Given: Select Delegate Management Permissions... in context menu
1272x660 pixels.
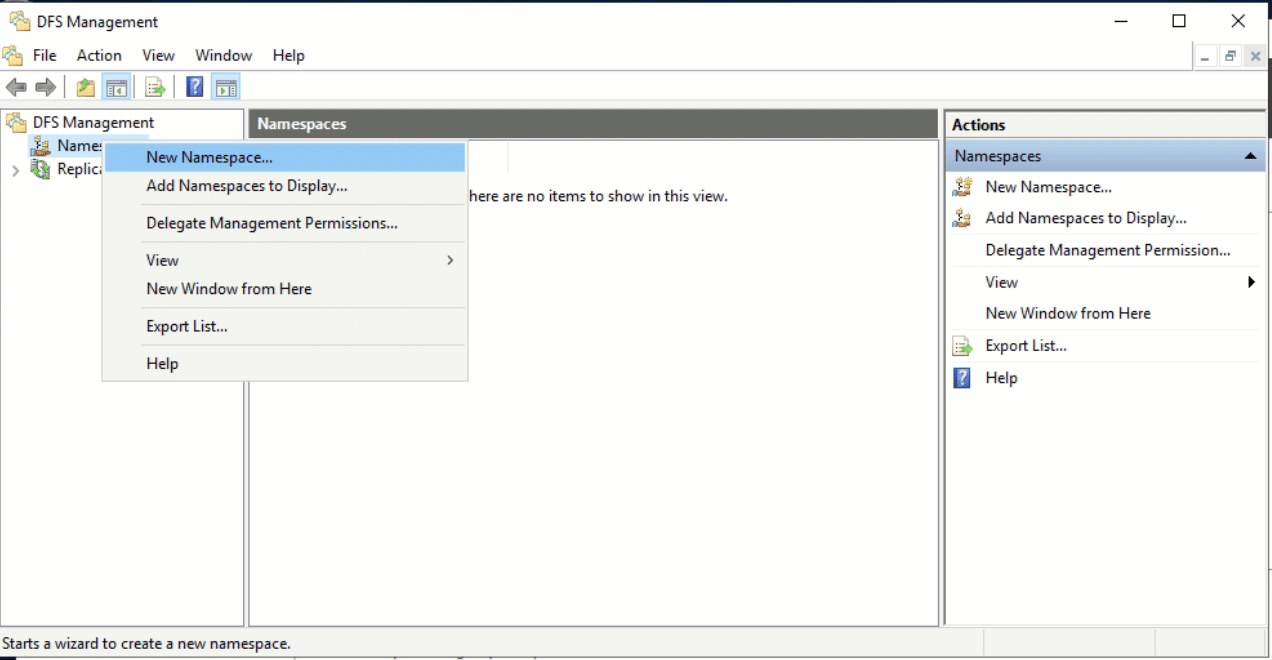Looking at the screenshot, I should (272, 223).
